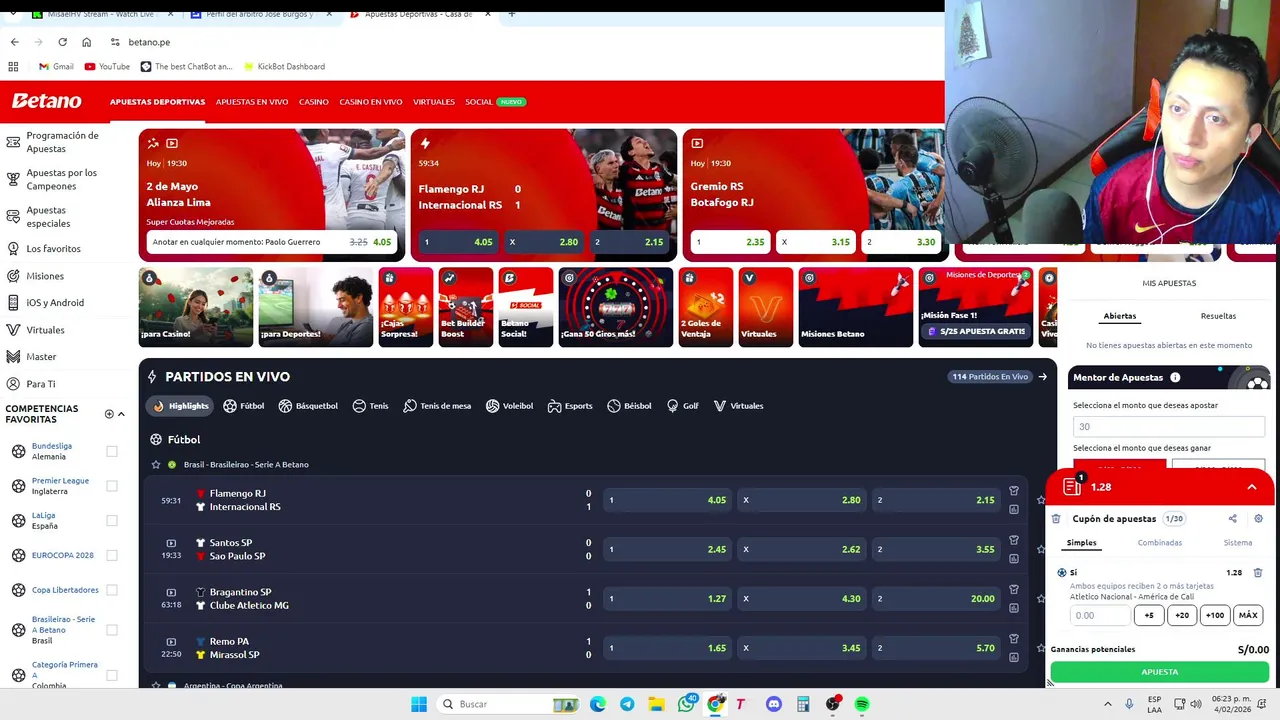Add +100 to the stake
Viewport: 1280px width, 720px height.
tap(1215, 616)
